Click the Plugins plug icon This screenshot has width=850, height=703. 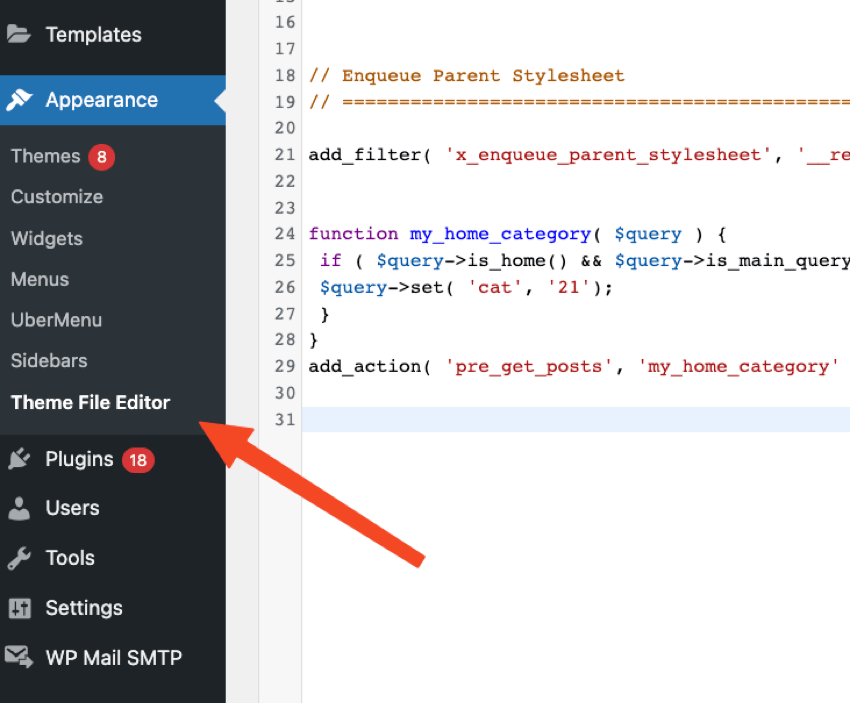click(x=19, y=459)
